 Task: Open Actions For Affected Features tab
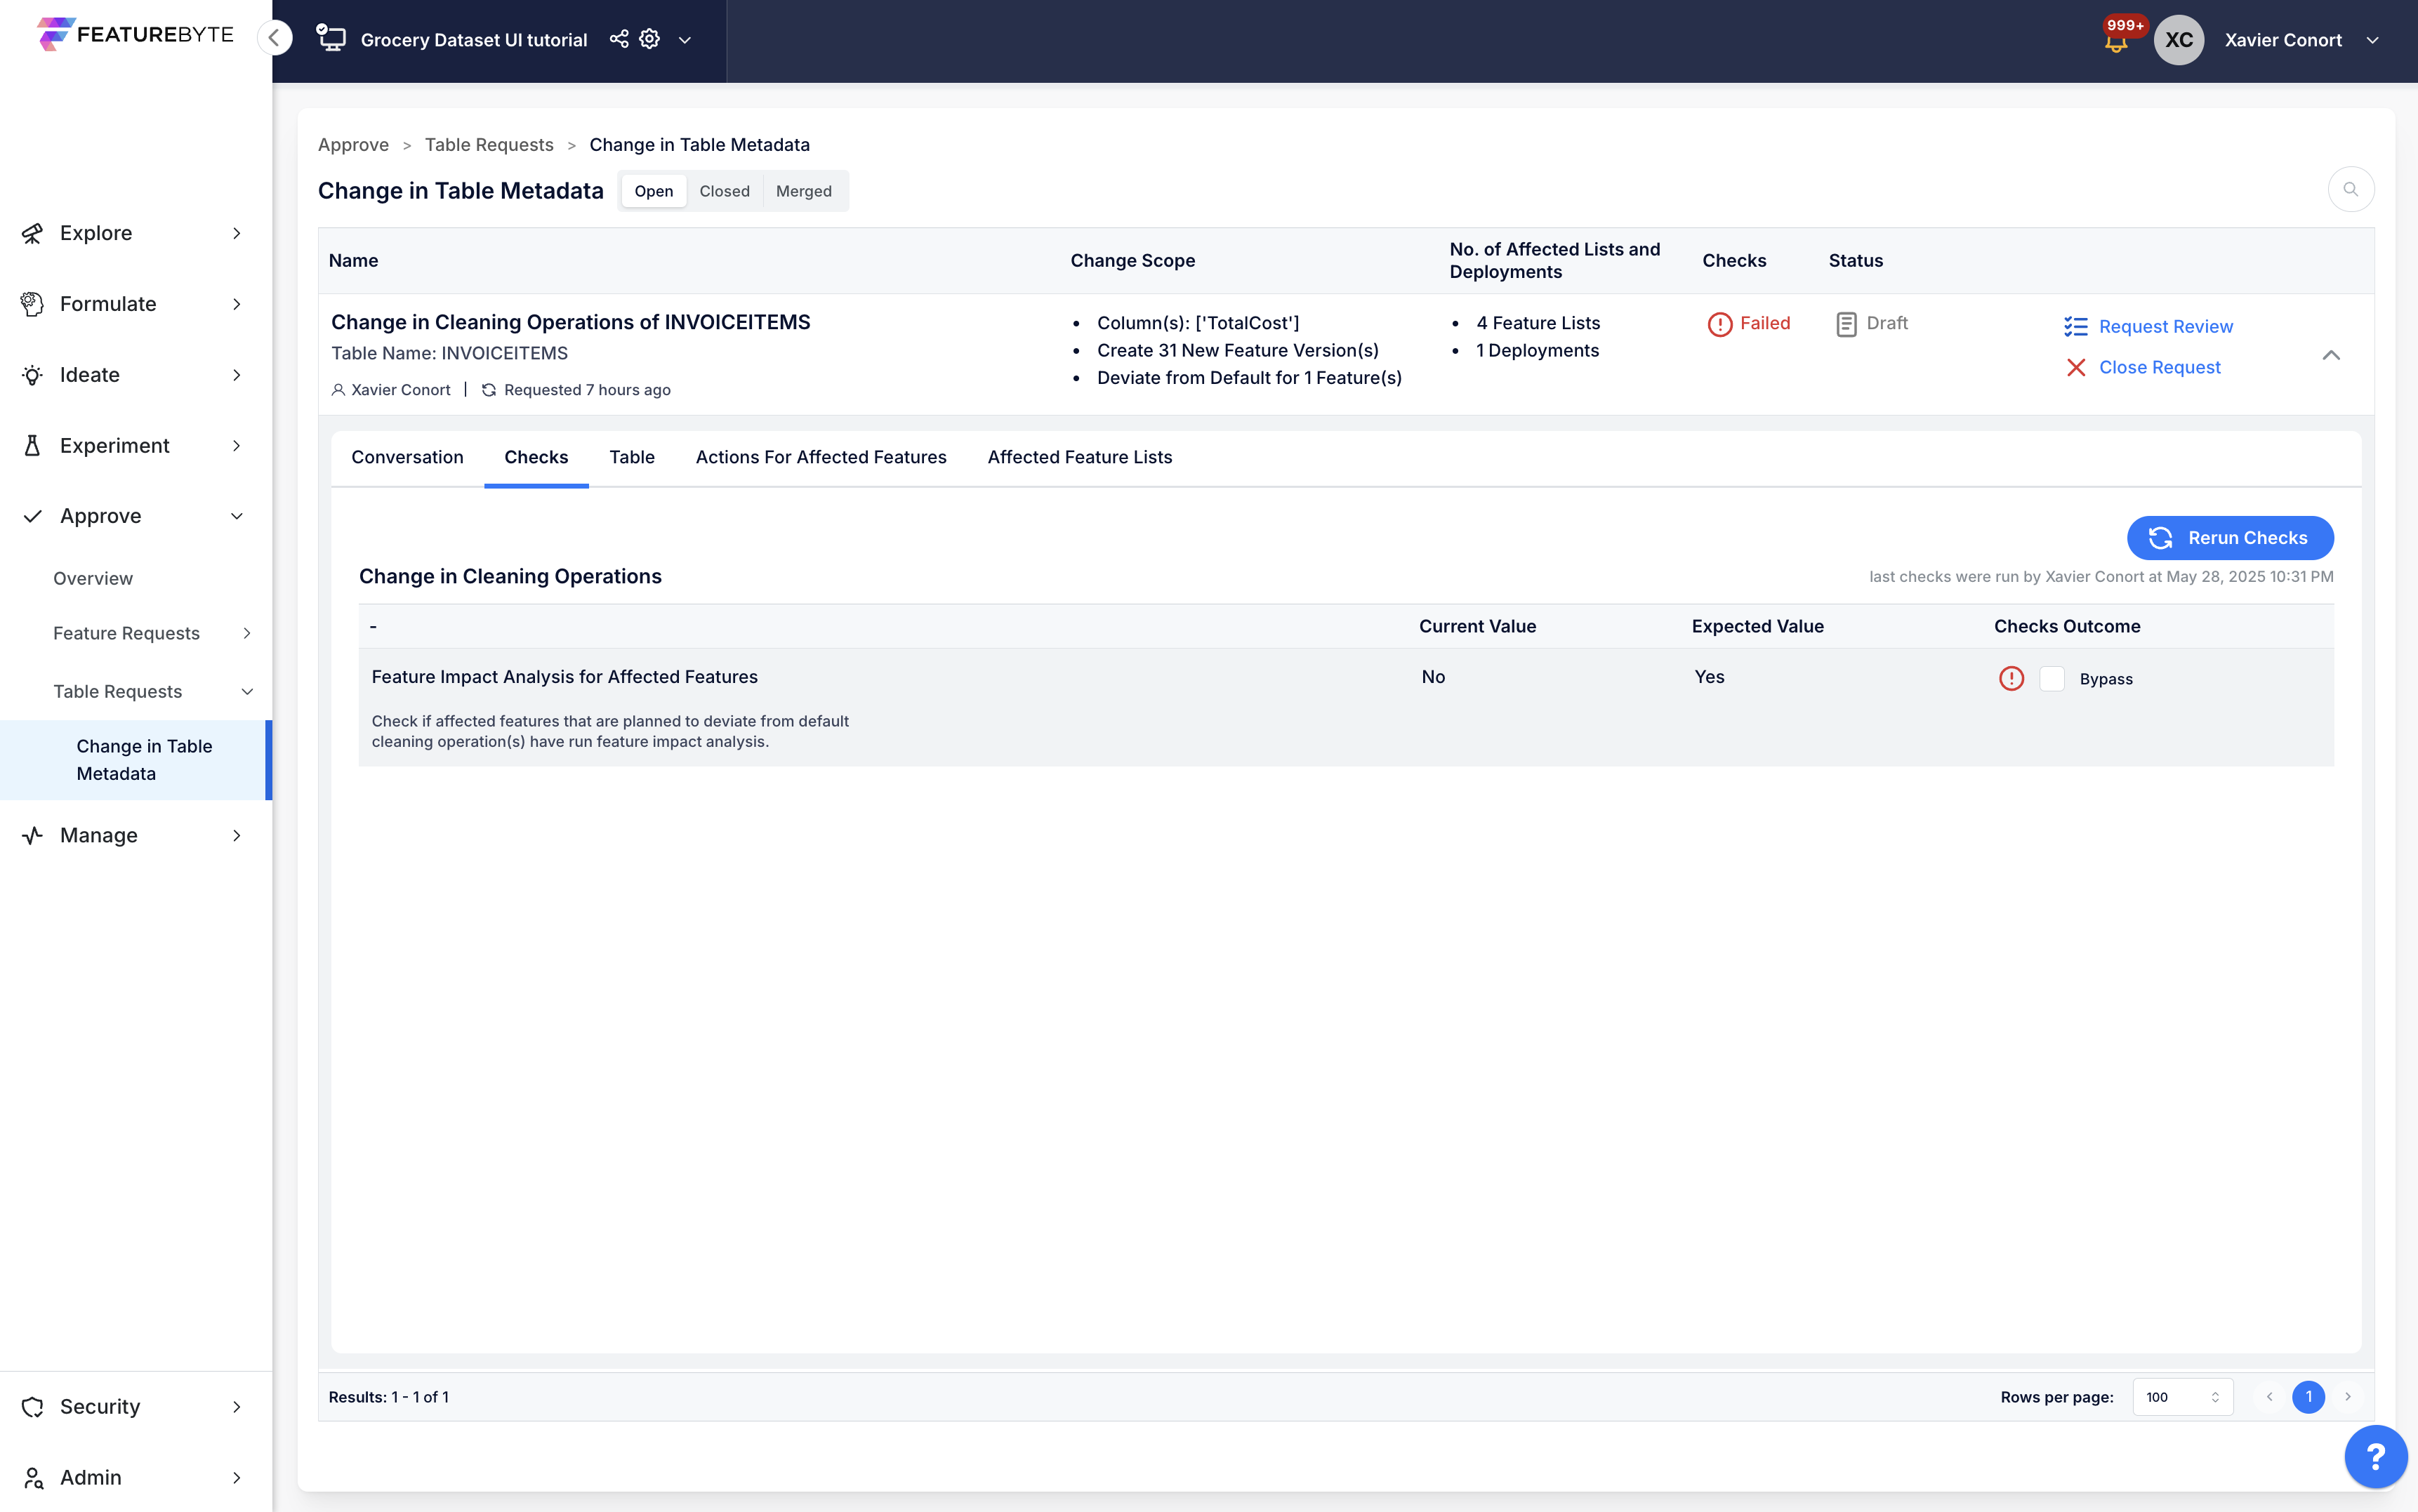(x=821, y=457)
